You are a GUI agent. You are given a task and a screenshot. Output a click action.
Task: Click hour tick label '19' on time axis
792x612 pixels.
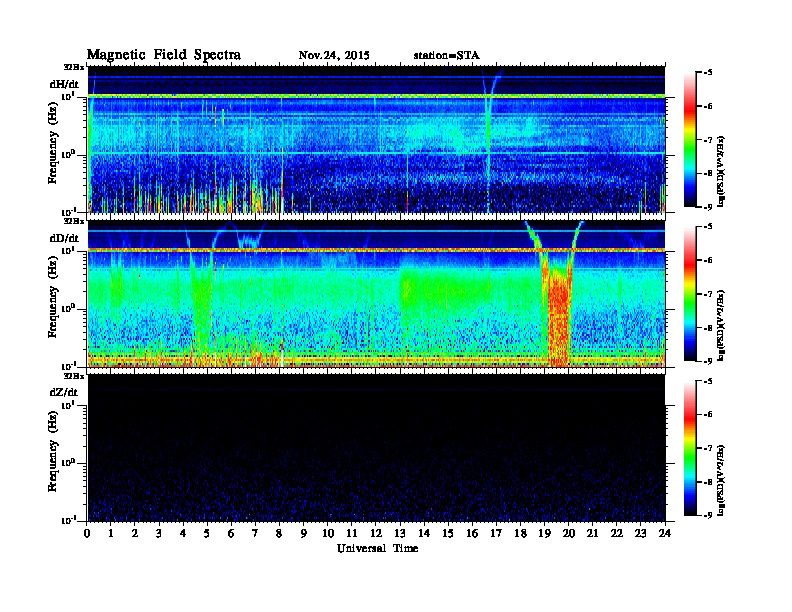(544, 533)
